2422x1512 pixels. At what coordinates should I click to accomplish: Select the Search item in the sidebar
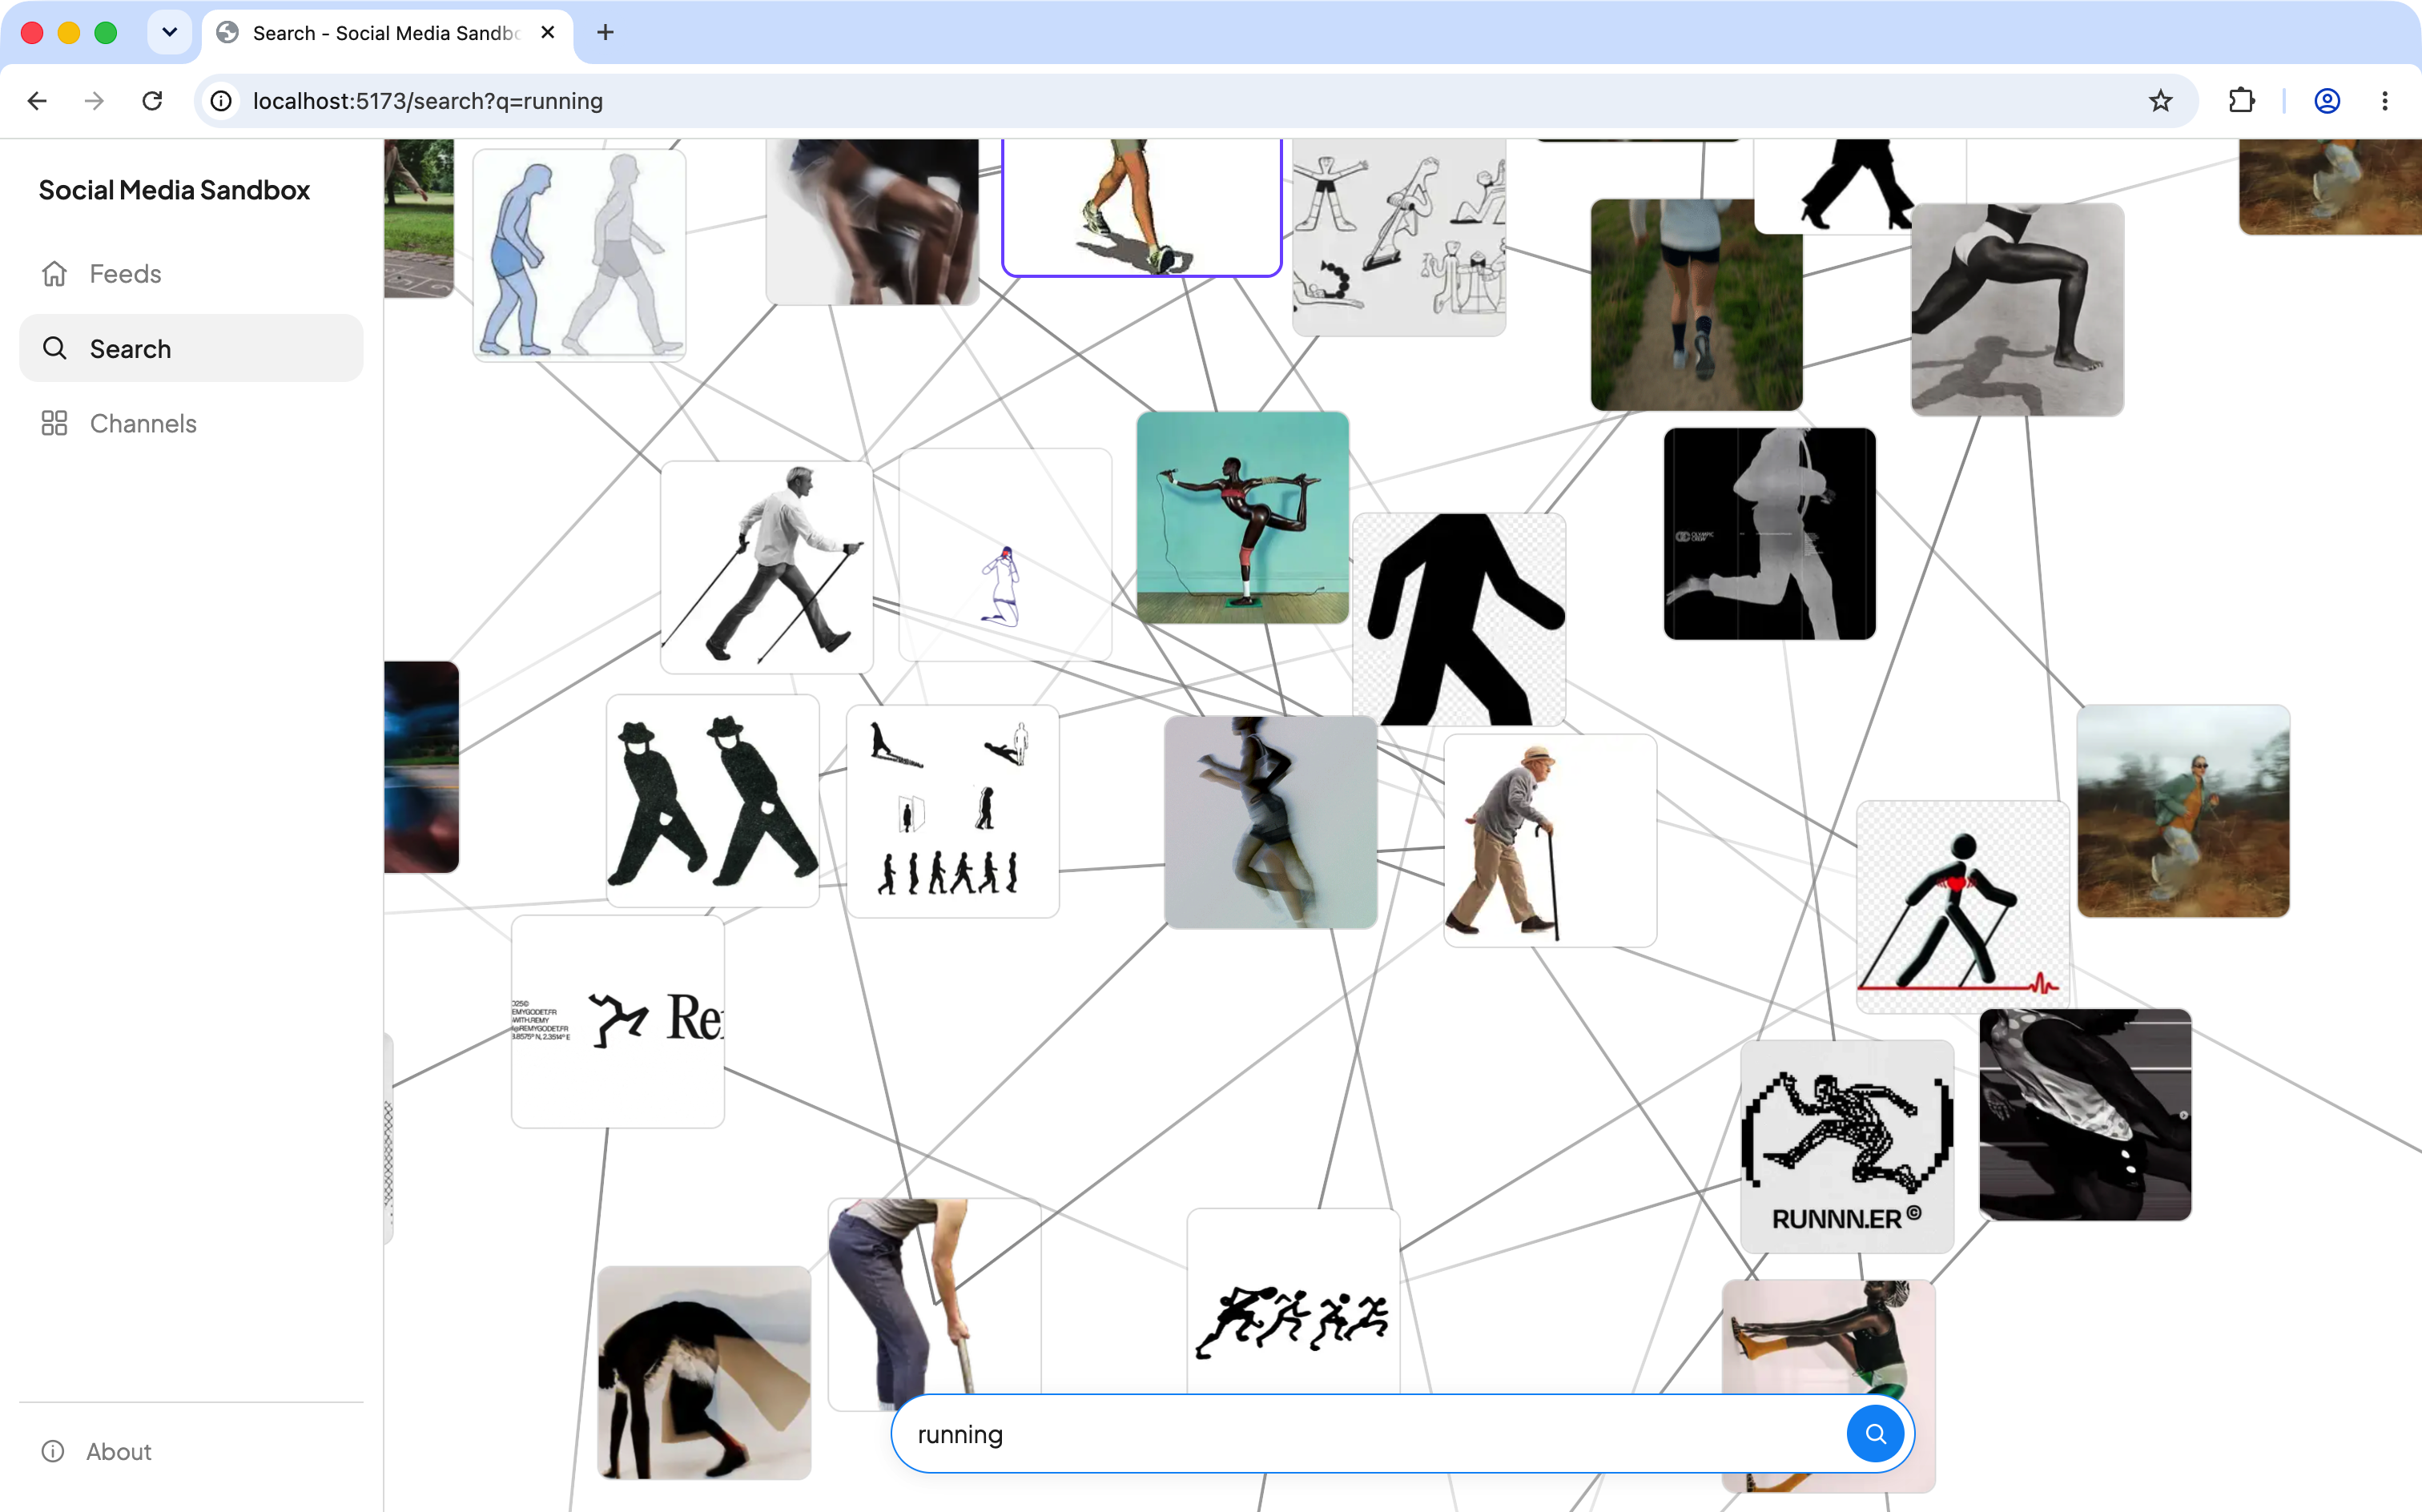point(190,348)
